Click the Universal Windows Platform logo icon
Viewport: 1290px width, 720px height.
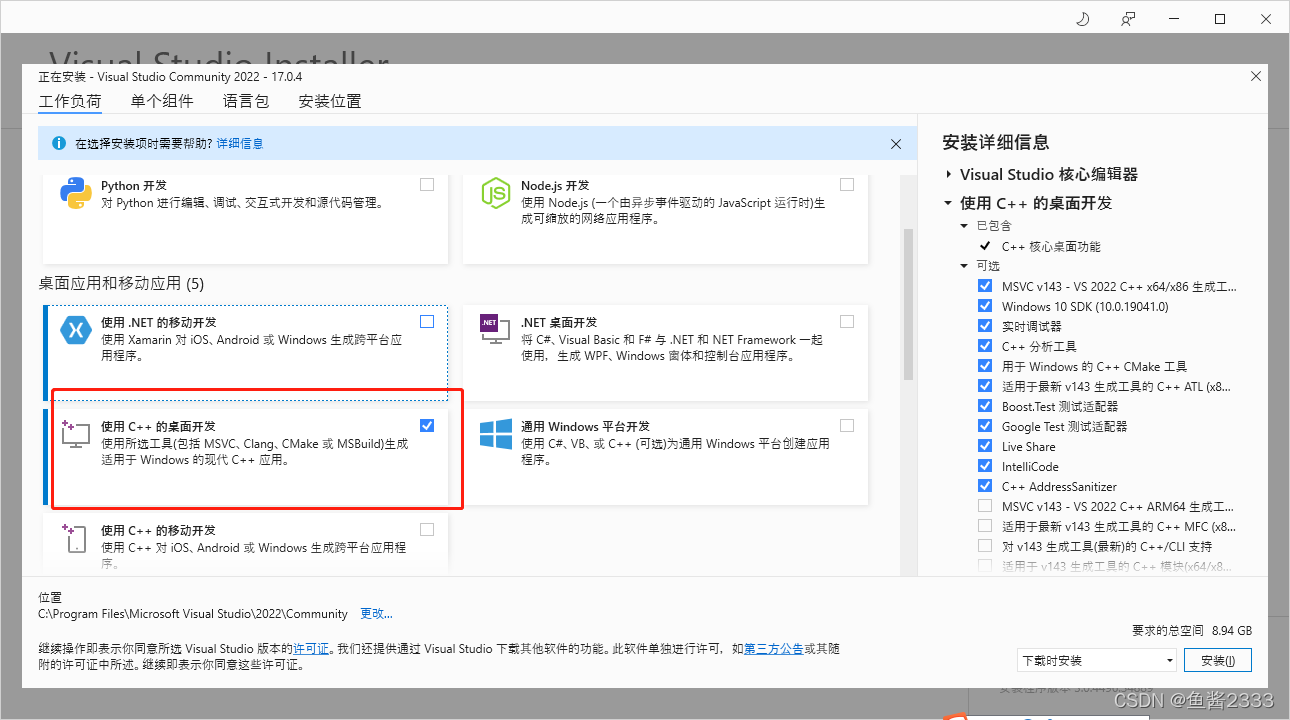[x=496, y=434]
